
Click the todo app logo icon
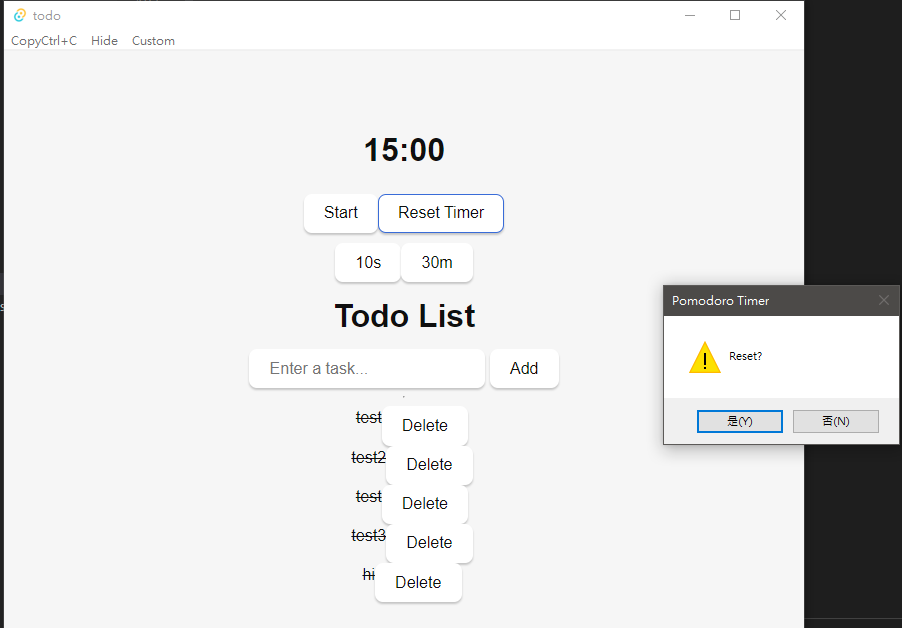(x=20, y=16)
